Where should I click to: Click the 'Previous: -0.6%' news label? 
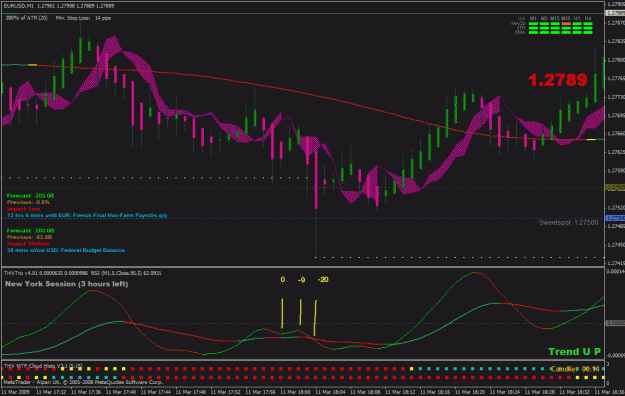tap(28, 202)
